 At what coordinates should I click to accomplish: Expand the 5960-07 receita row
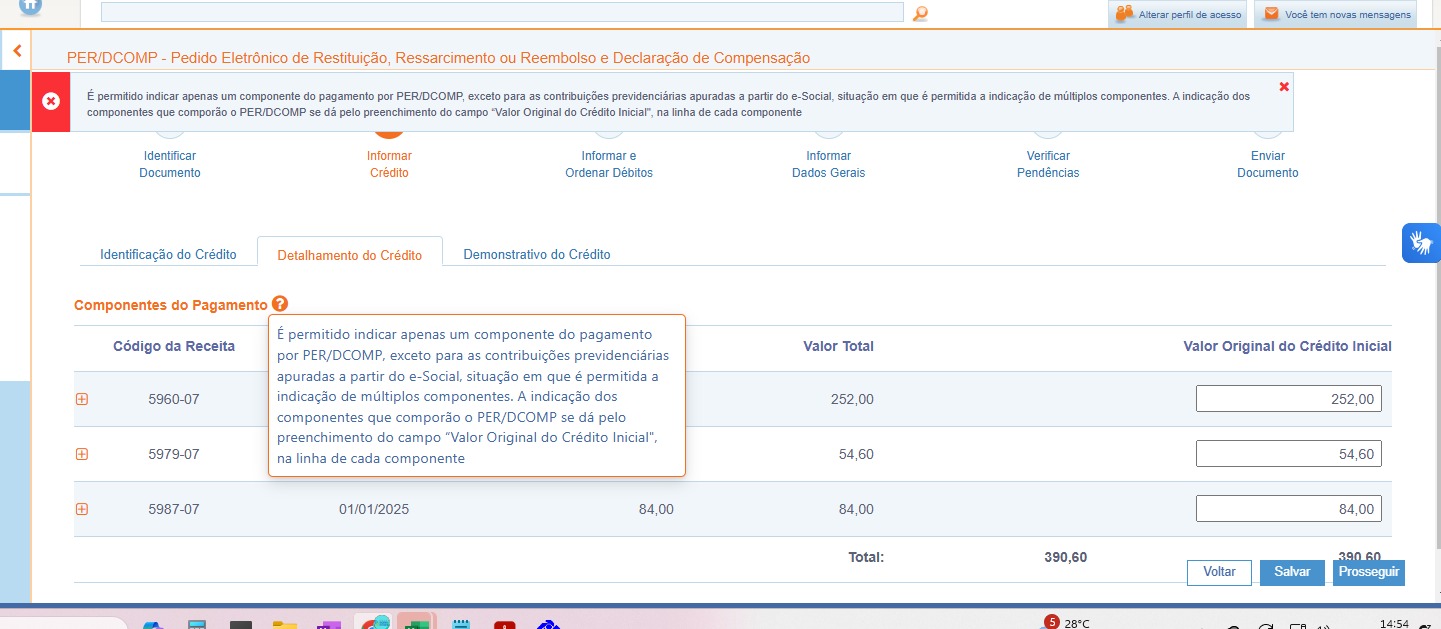82,399
